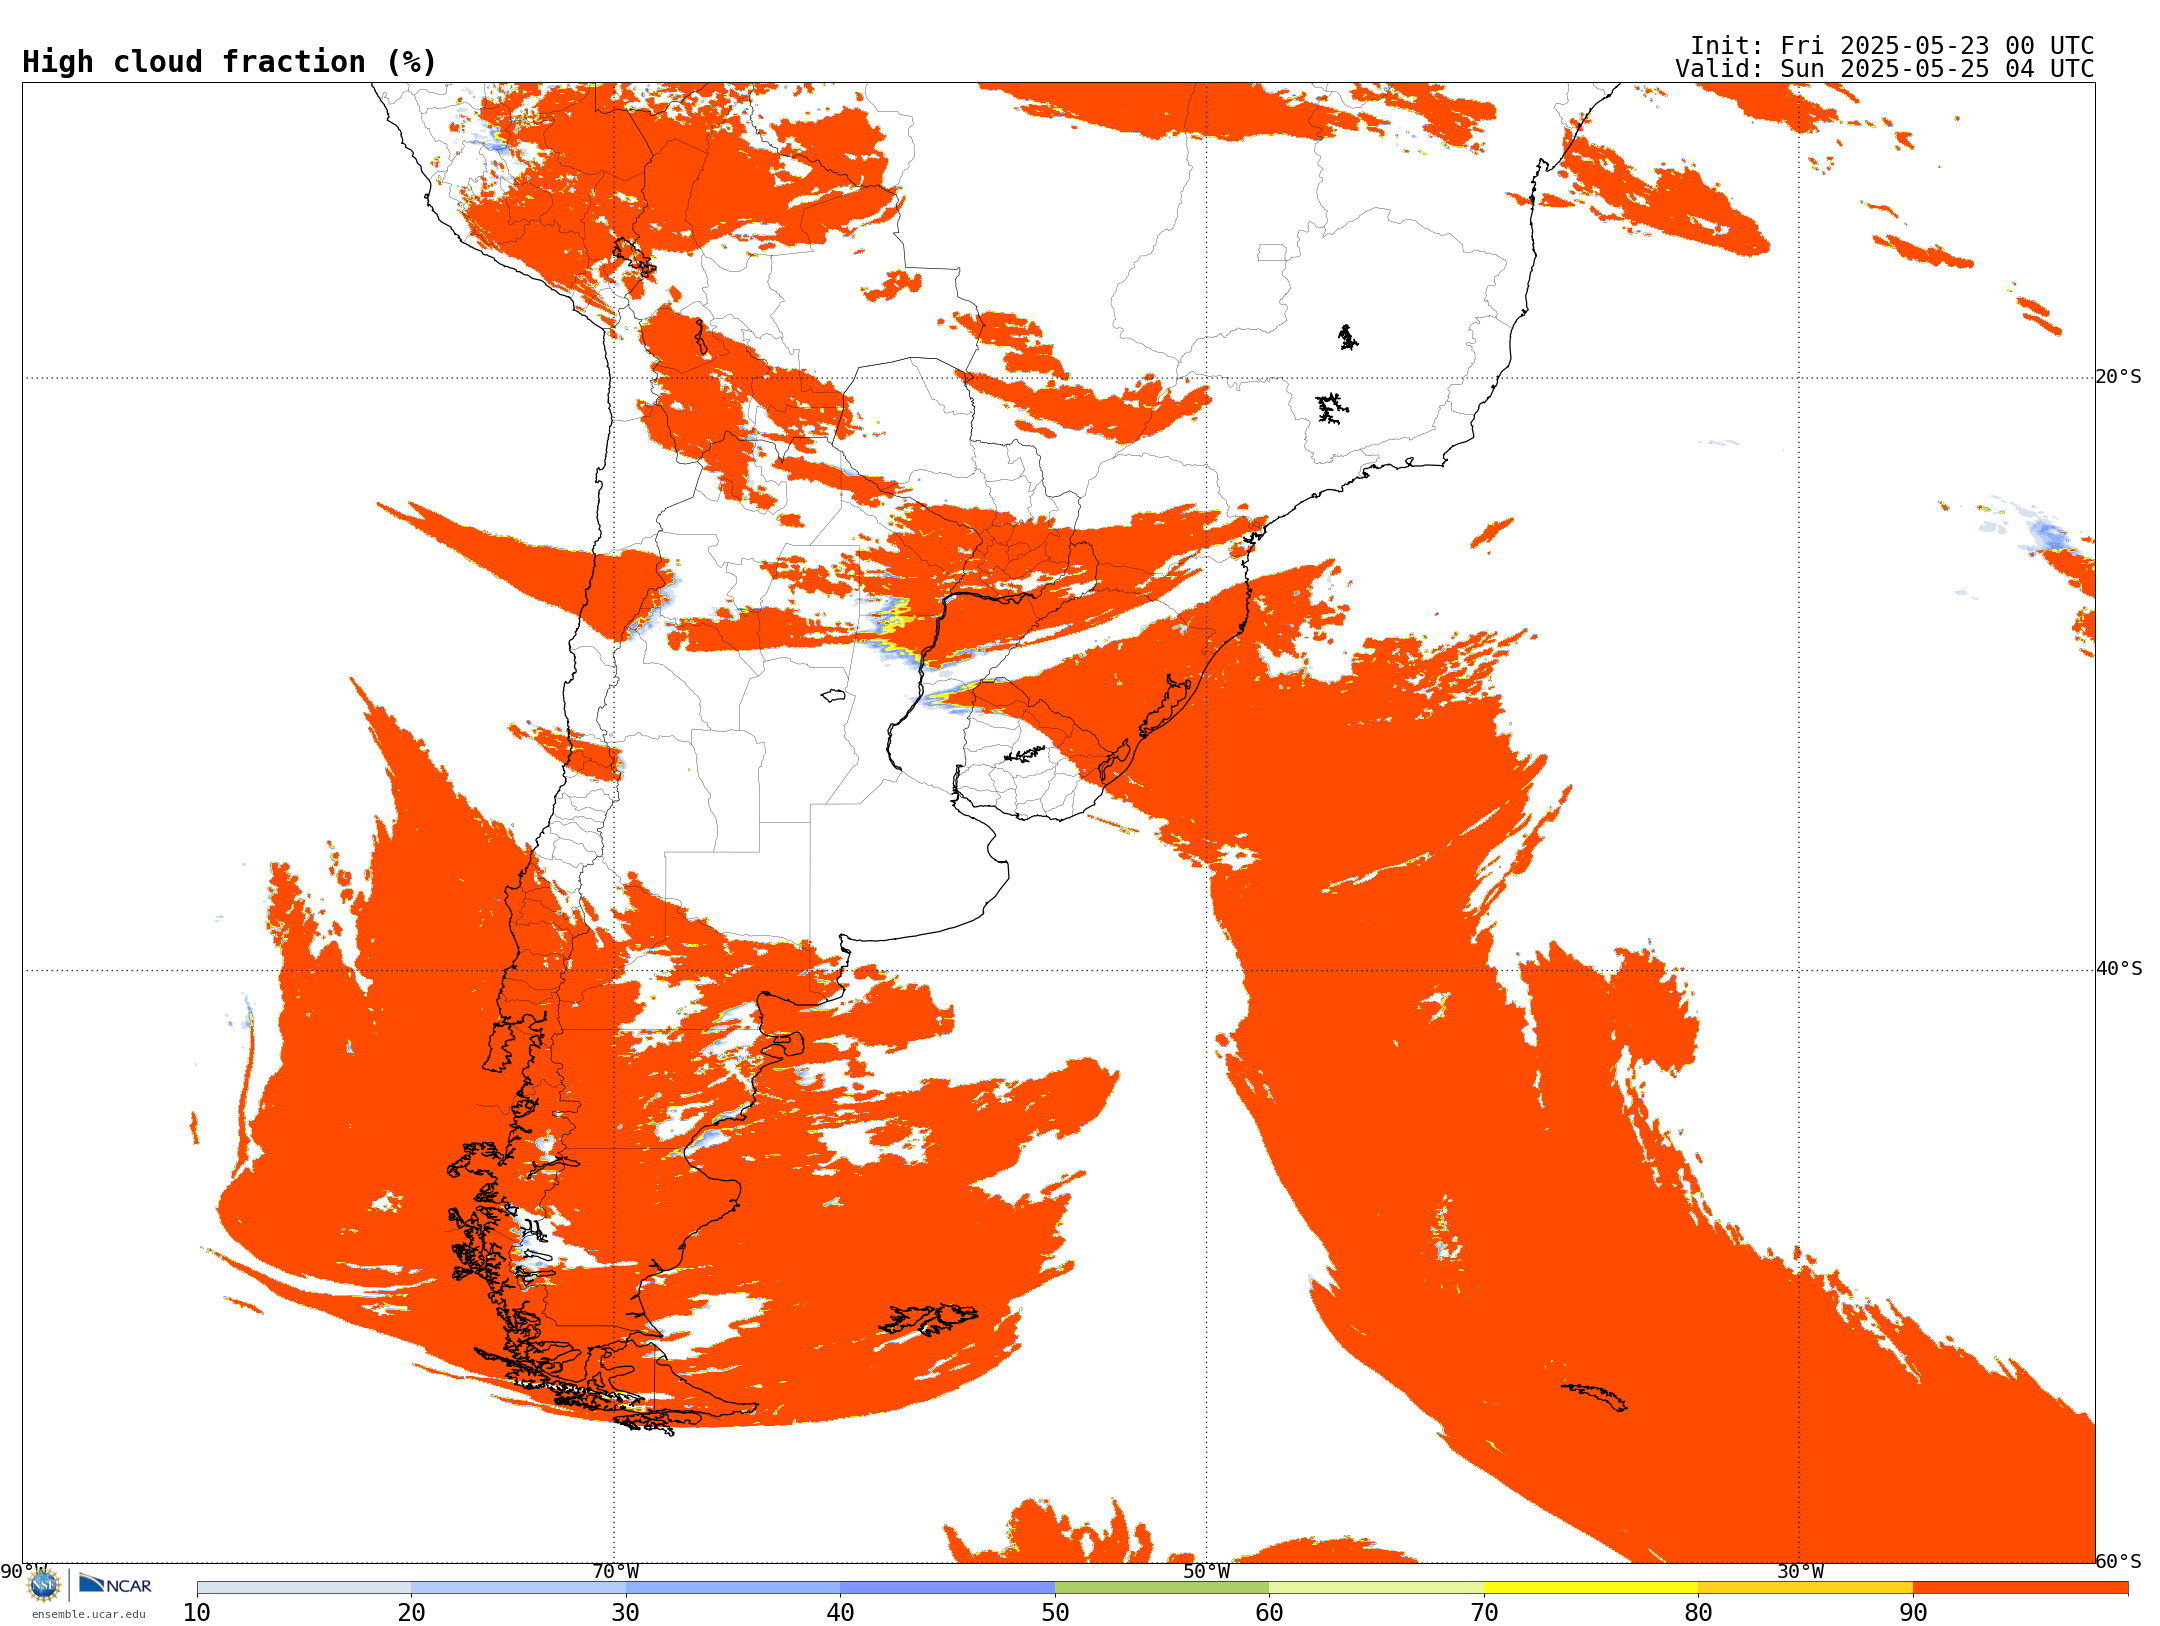
Task: Click the NCAR logo
Action: pyautogui.click(x=115, y=1584)
